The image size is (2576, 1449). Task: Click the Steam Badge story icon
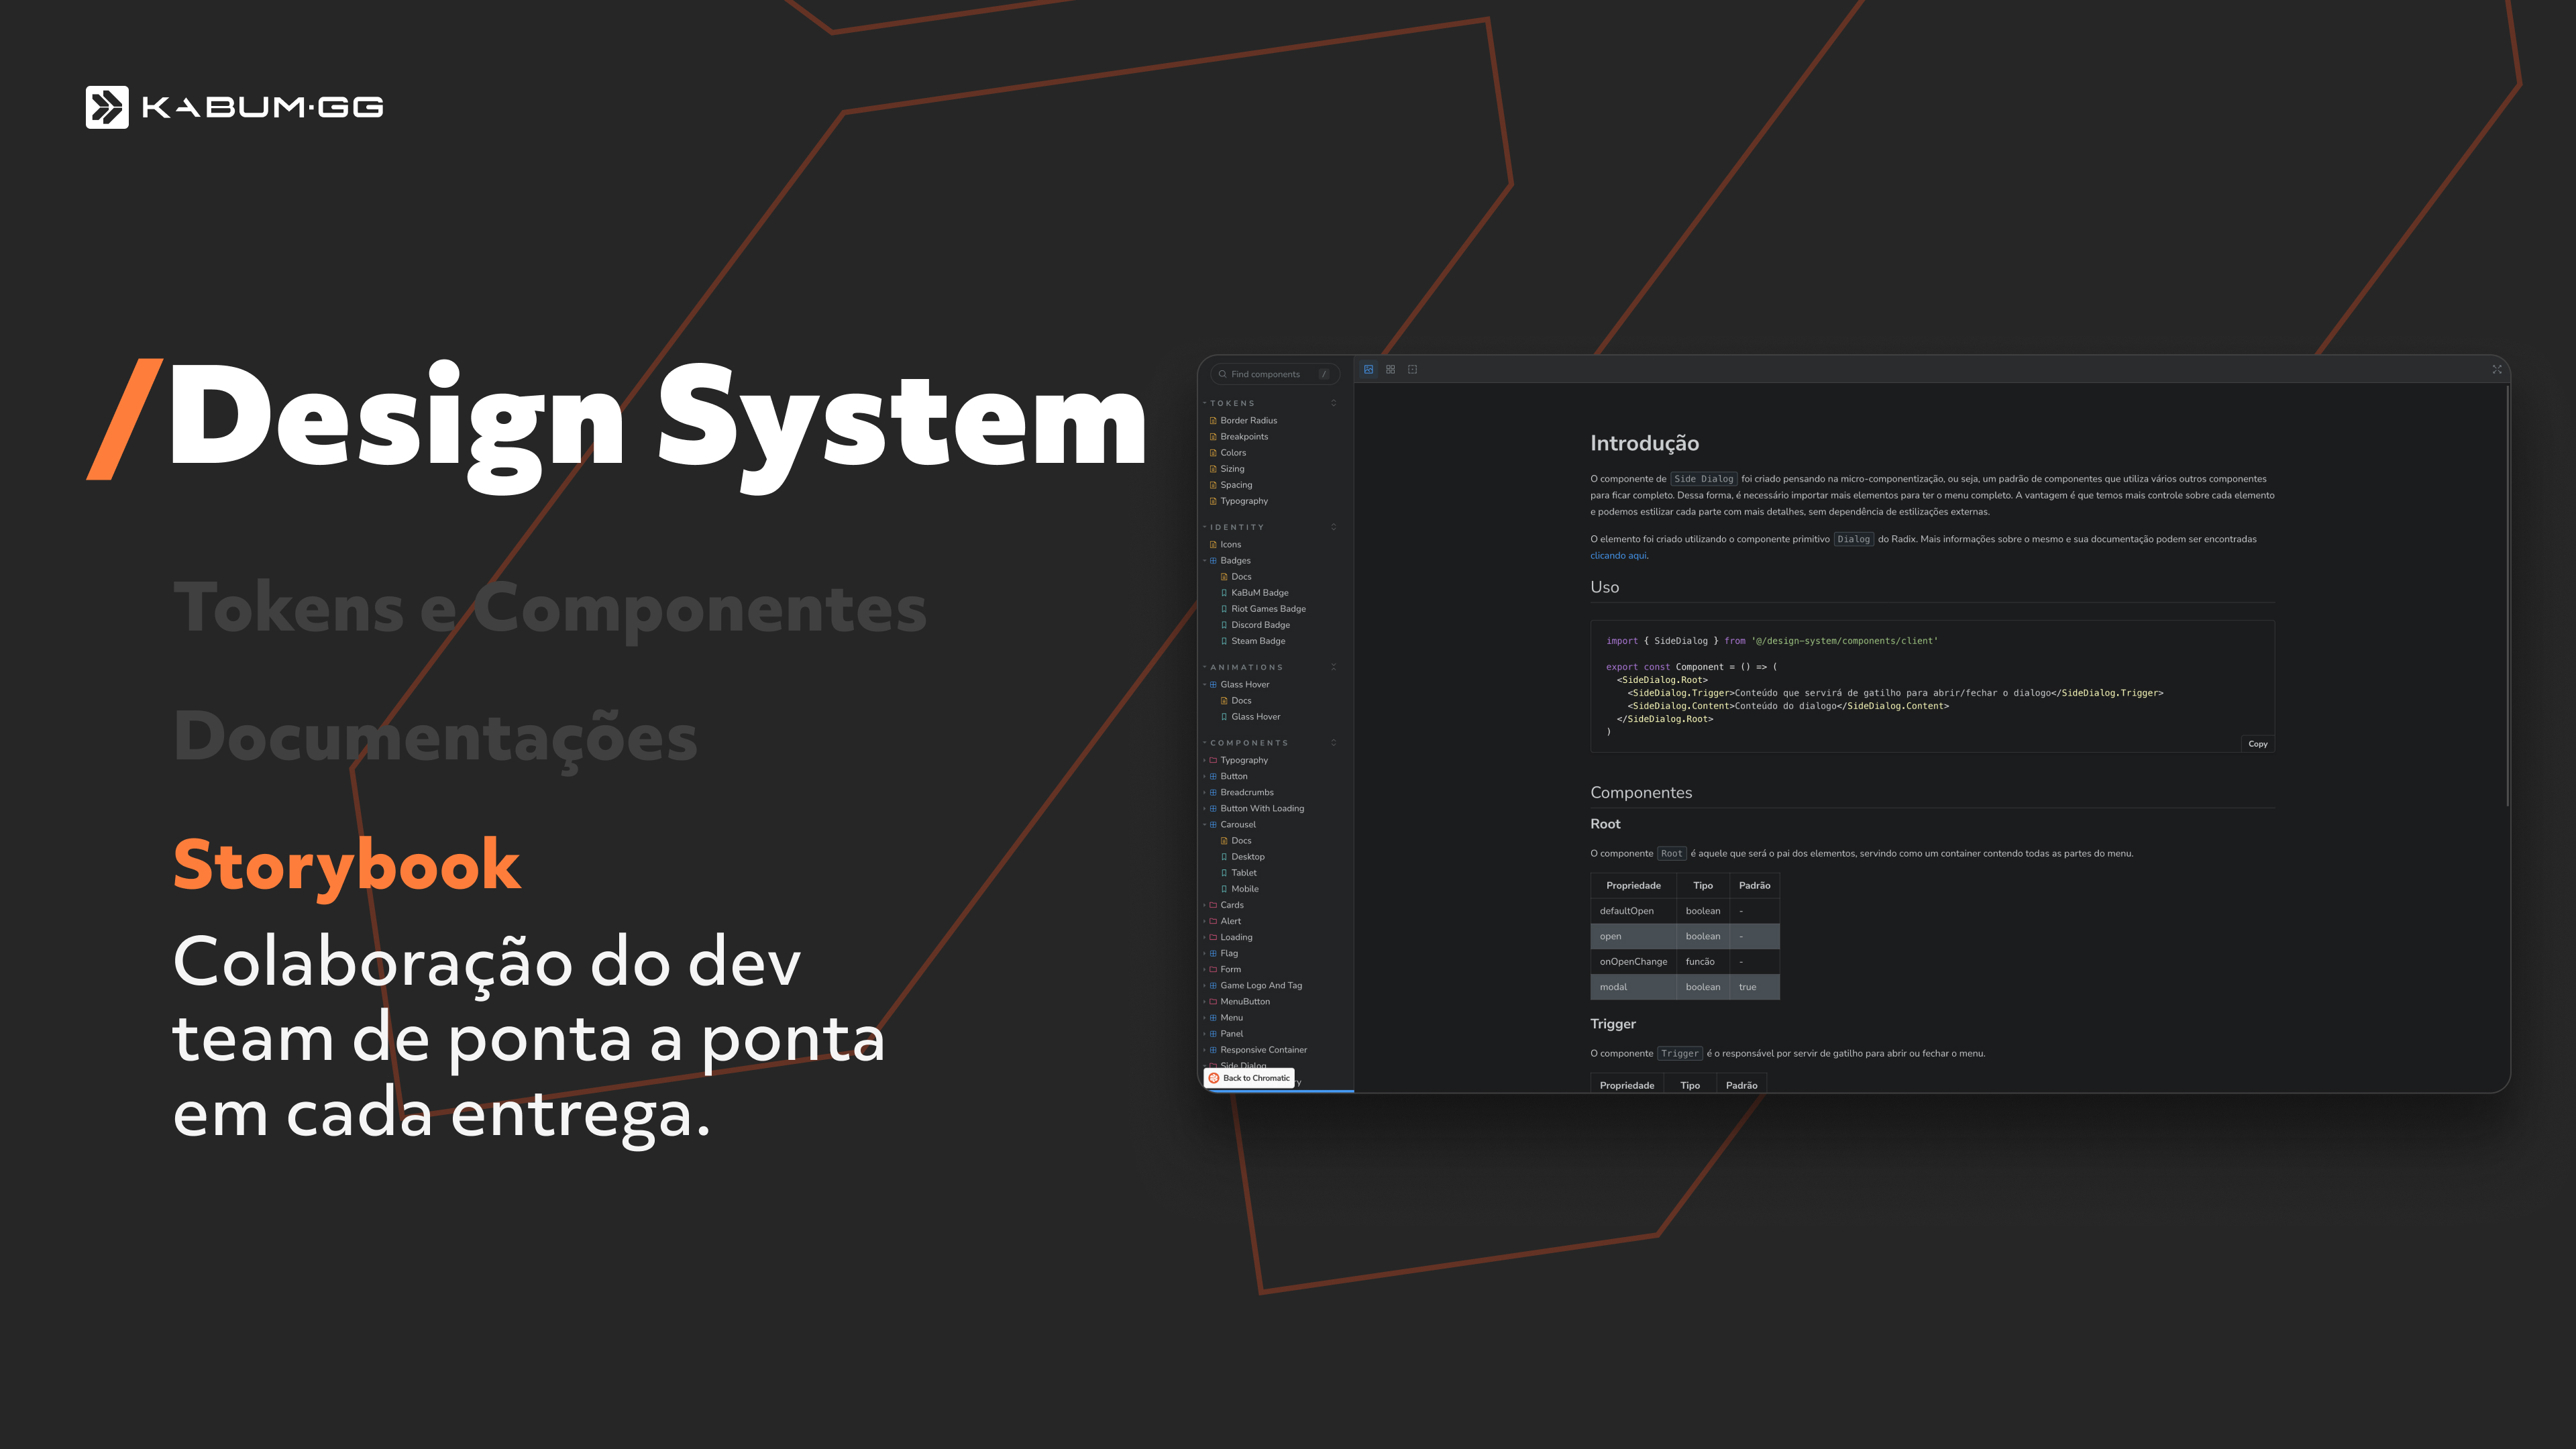click(x=1224, y=641)
